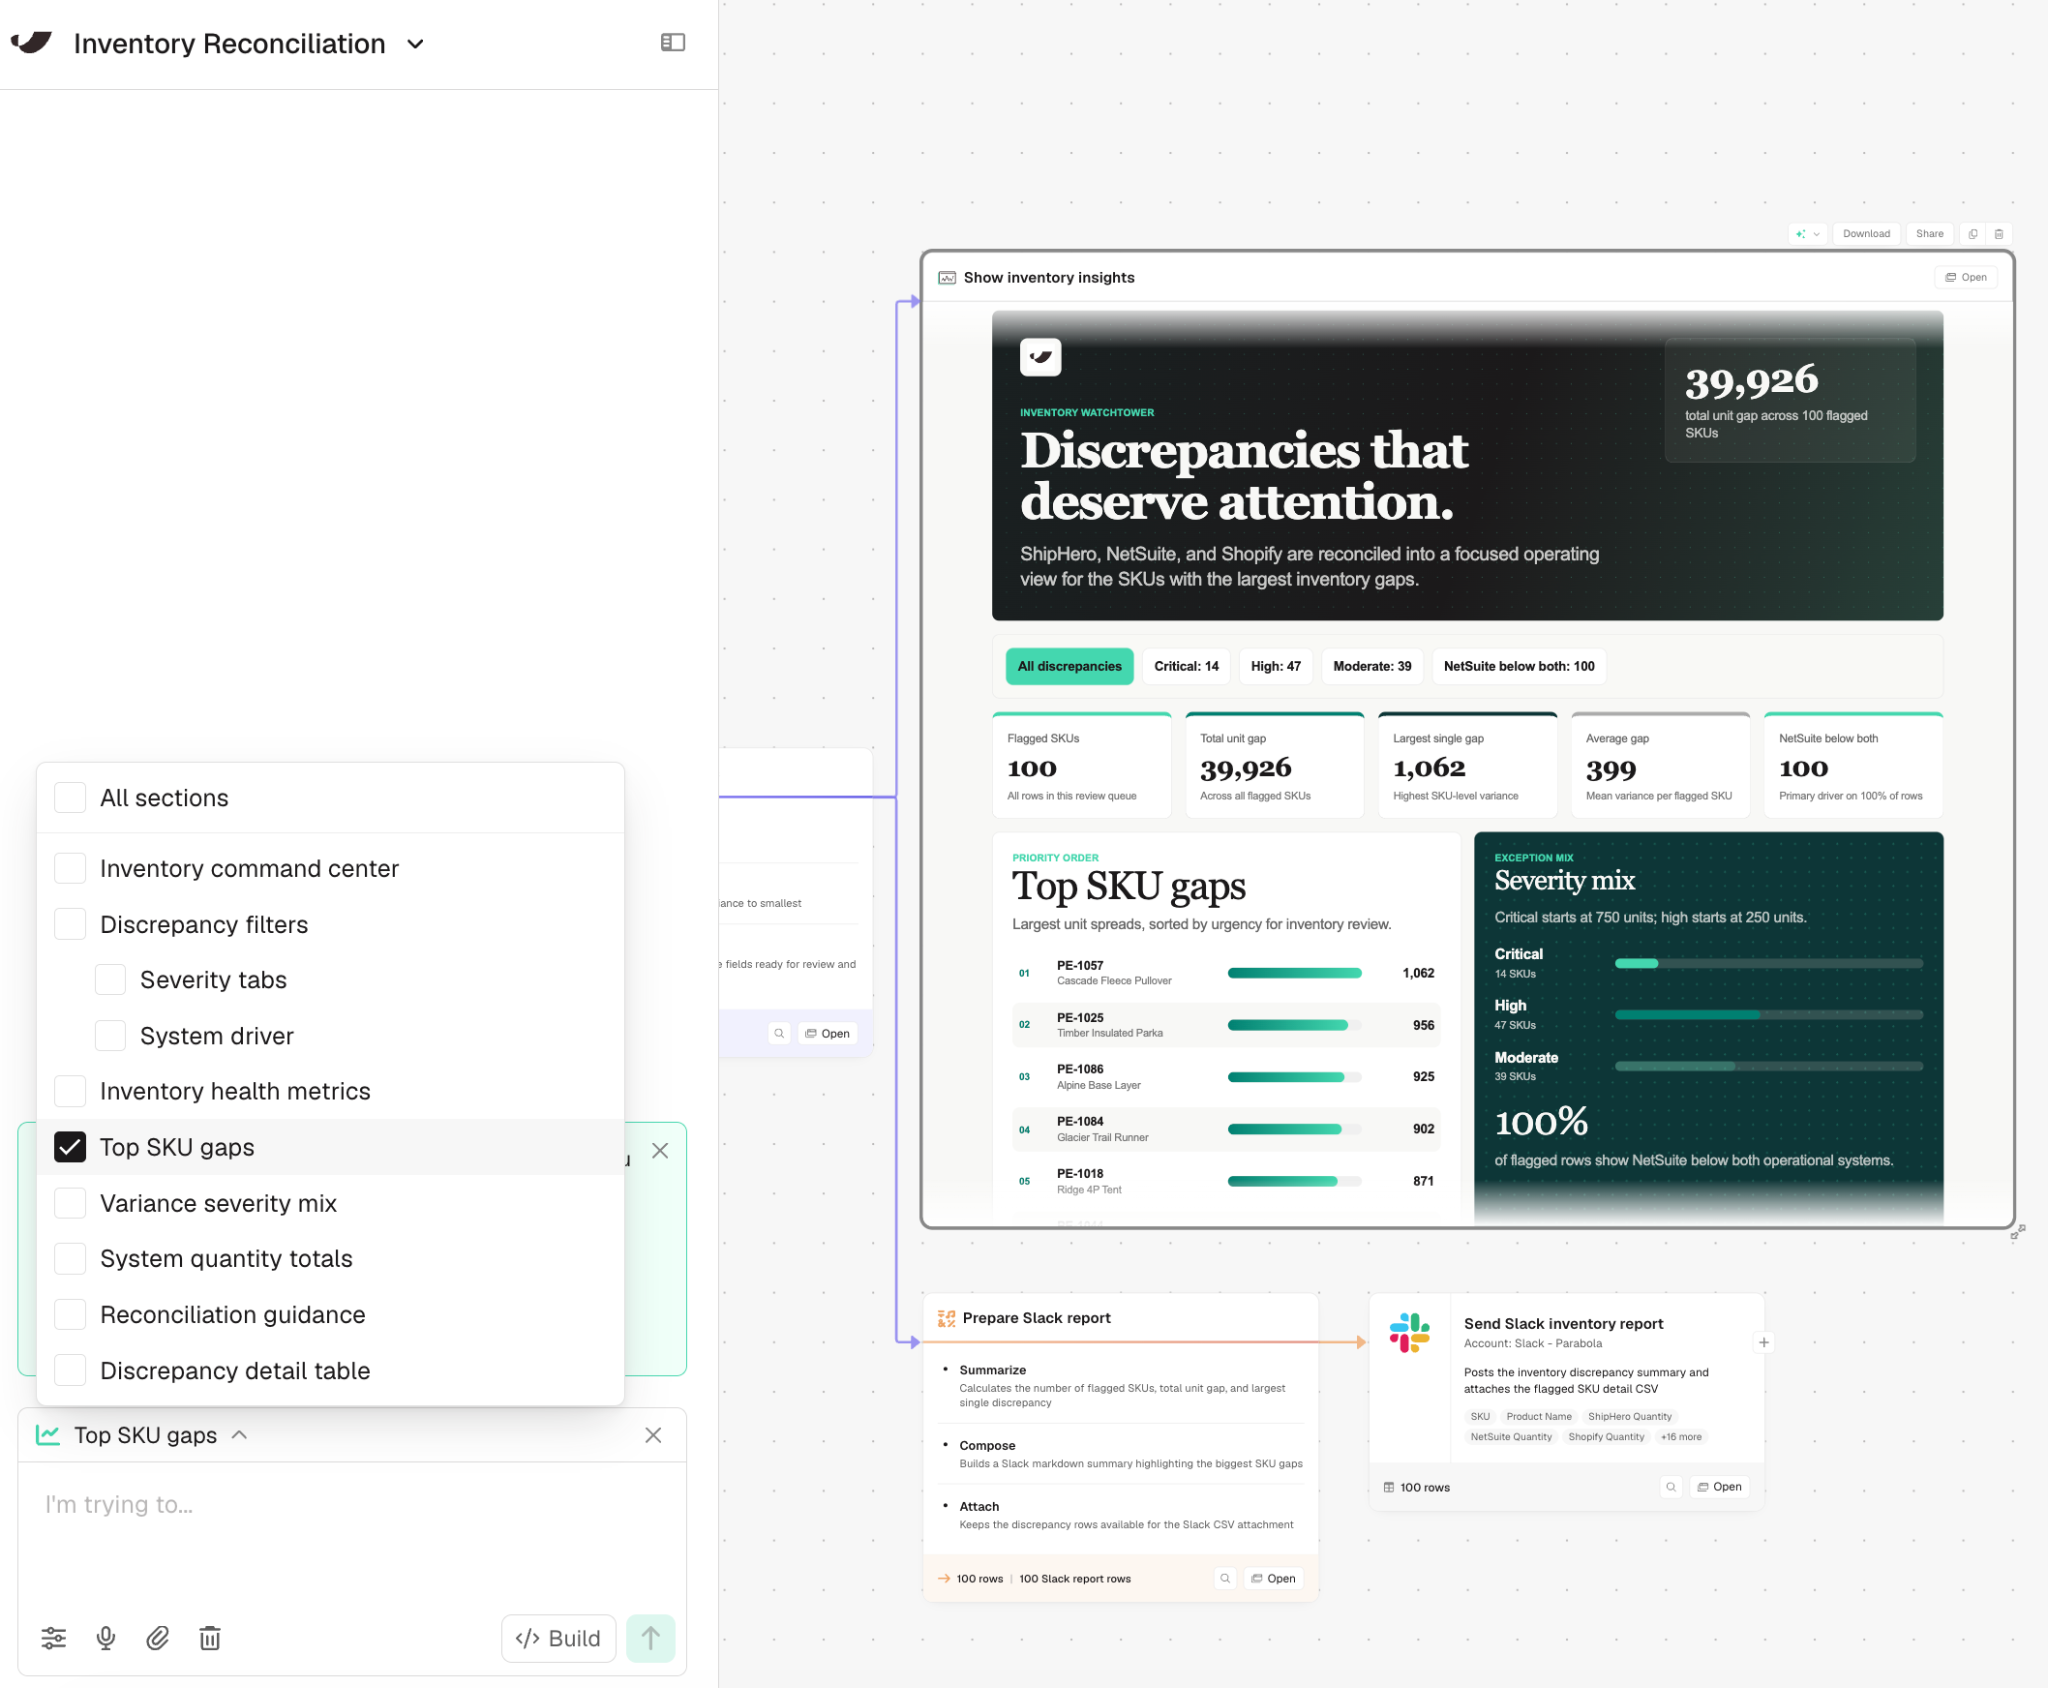Select the Moderate: 39 filter tab
This screenshot has width=2048, height=1688.
click(1372, 666)
